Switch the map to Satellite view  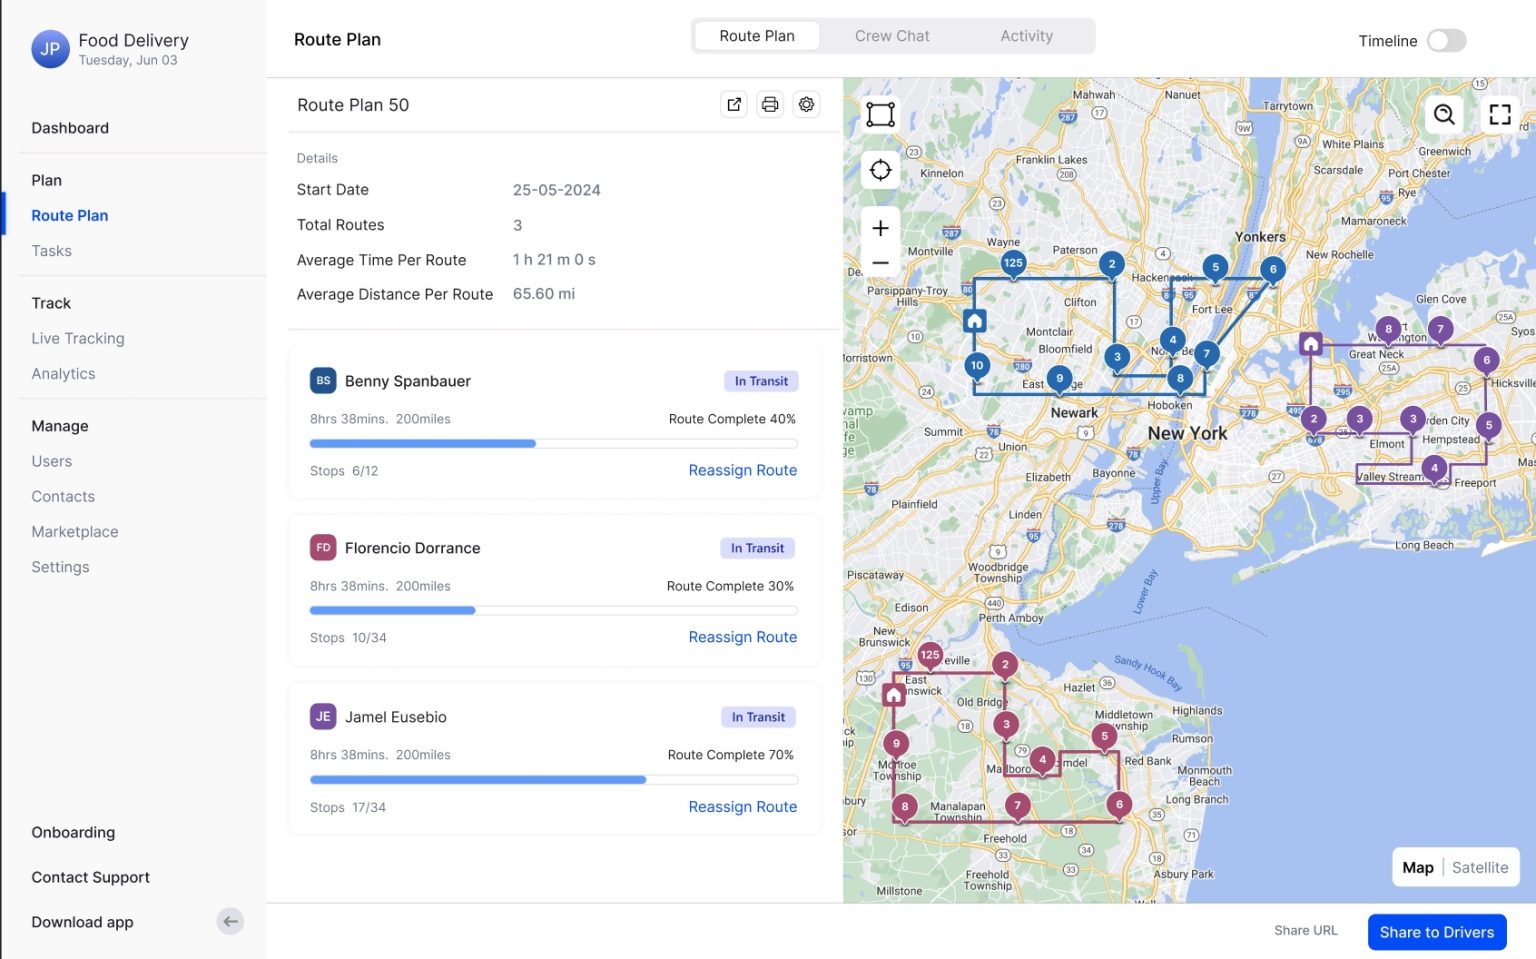click(1480, 867)
